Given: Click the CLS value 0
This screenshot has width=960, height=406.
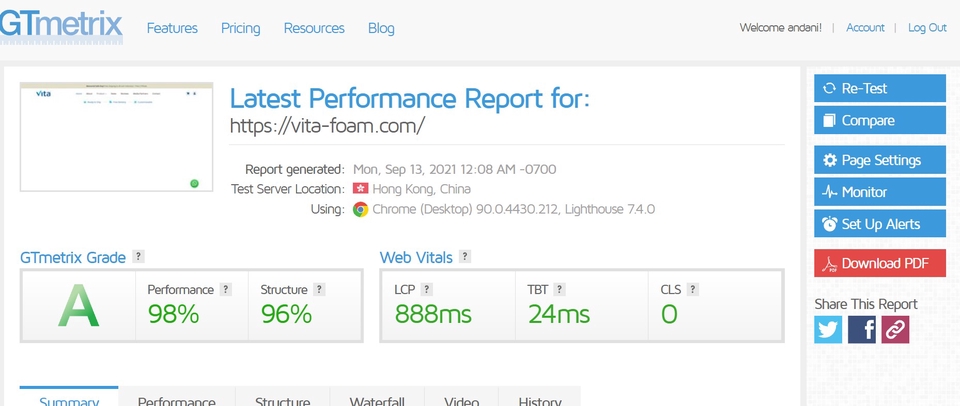Looking at the screenshot, I should pos(669,314).
